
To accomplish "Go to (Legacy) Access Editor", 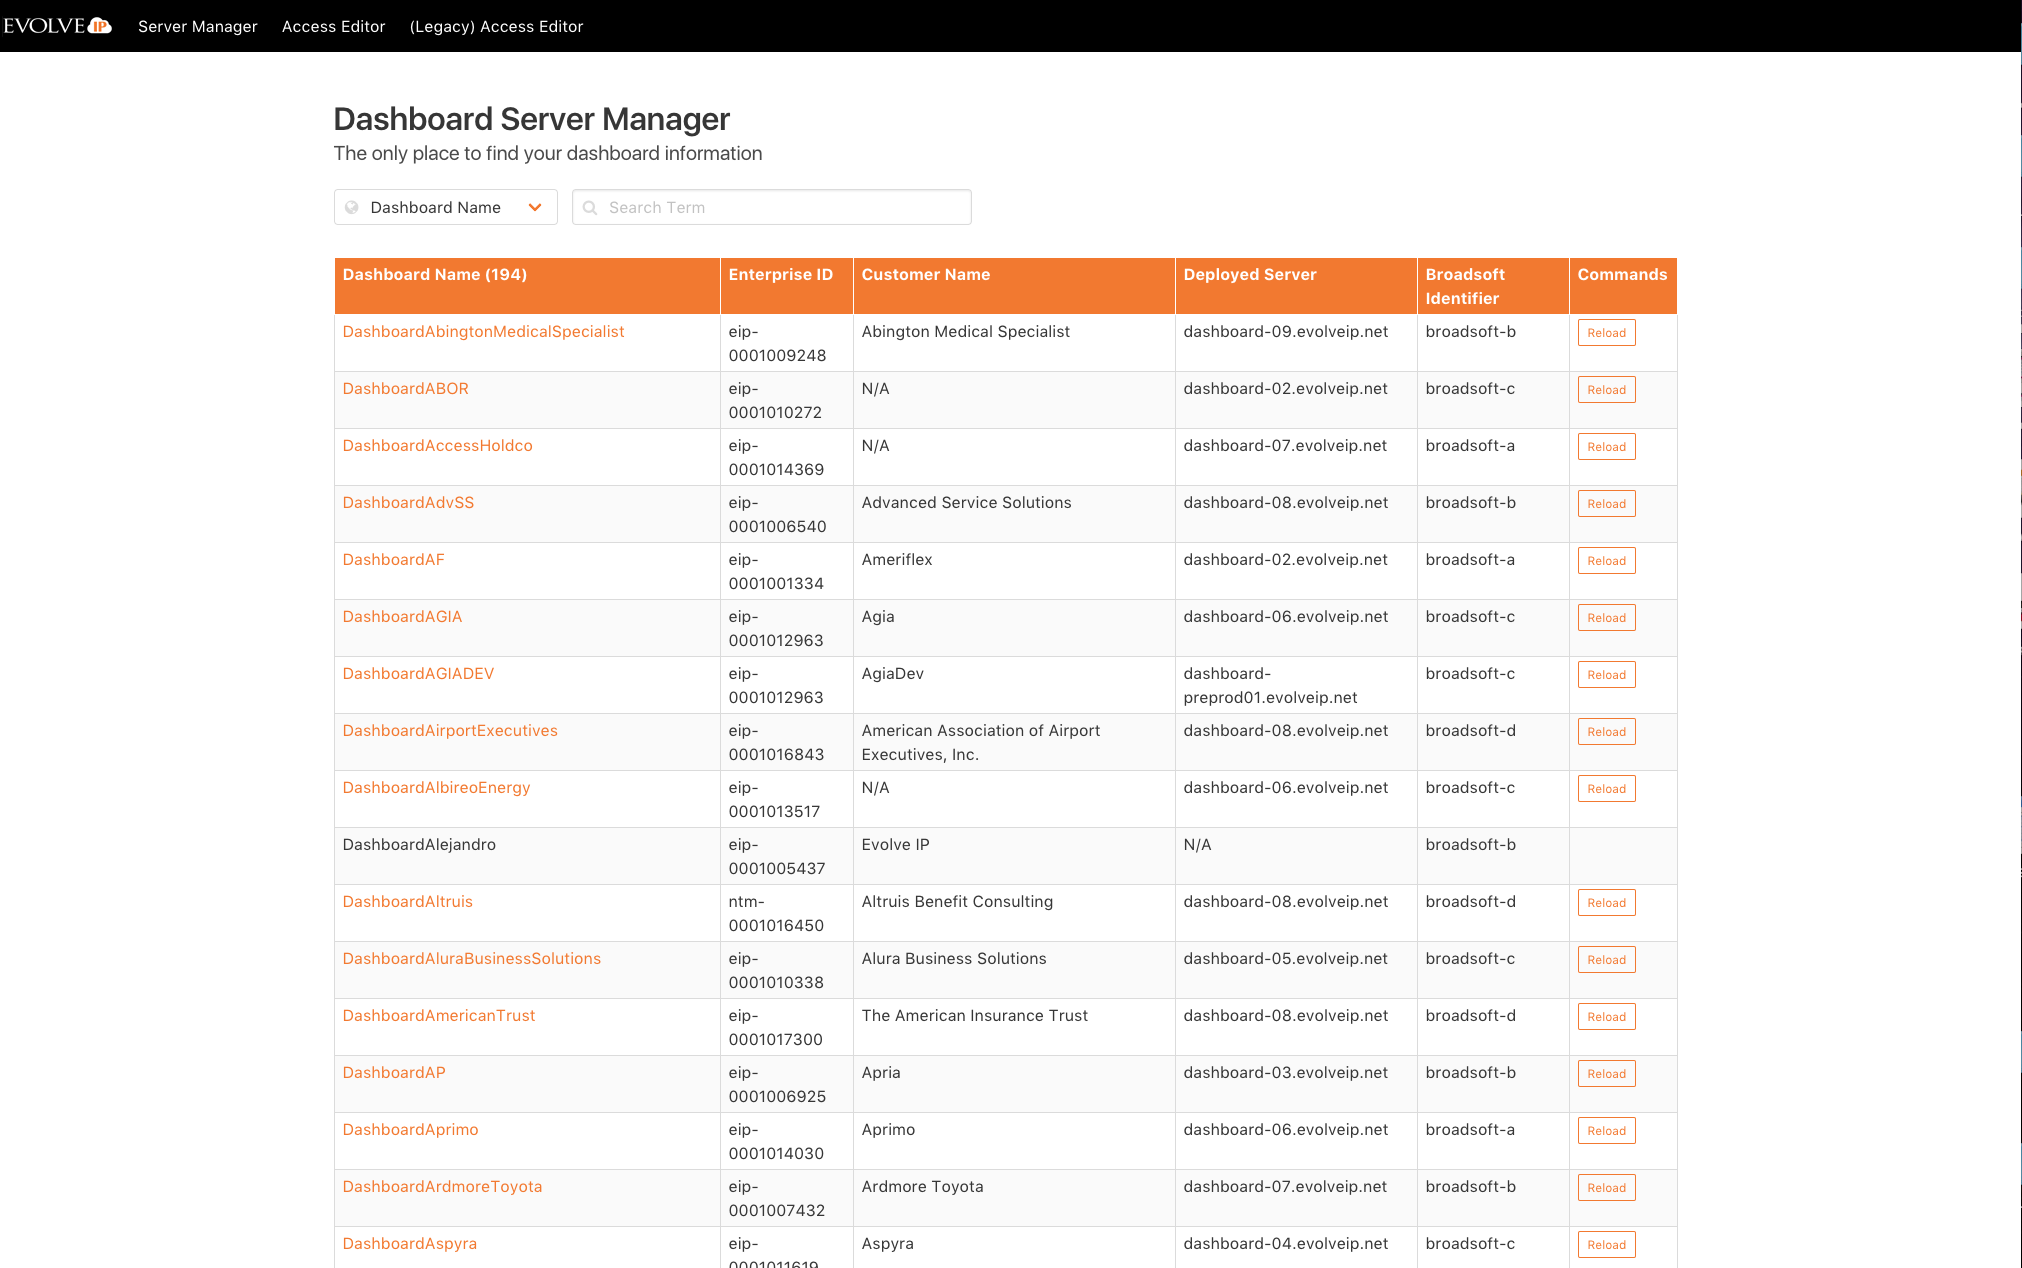I will click(496, 27).
